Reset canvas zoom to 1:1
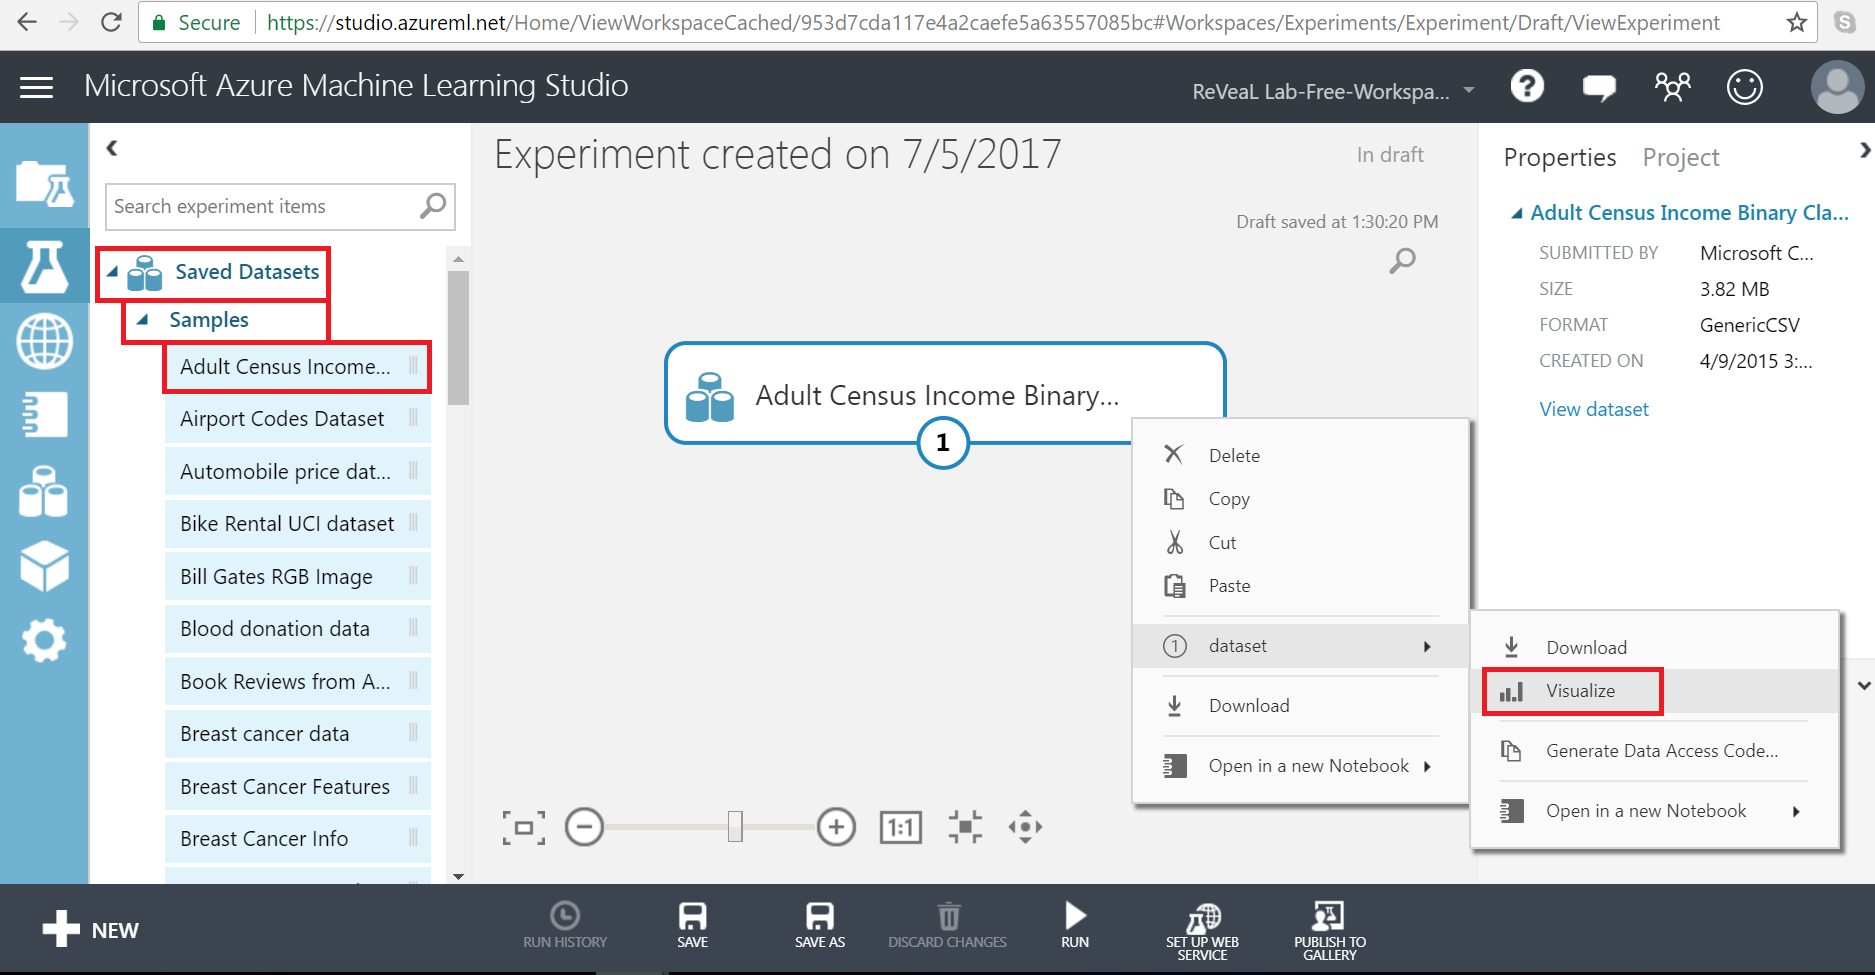The image size is (1875, 975). click(900, 828)
